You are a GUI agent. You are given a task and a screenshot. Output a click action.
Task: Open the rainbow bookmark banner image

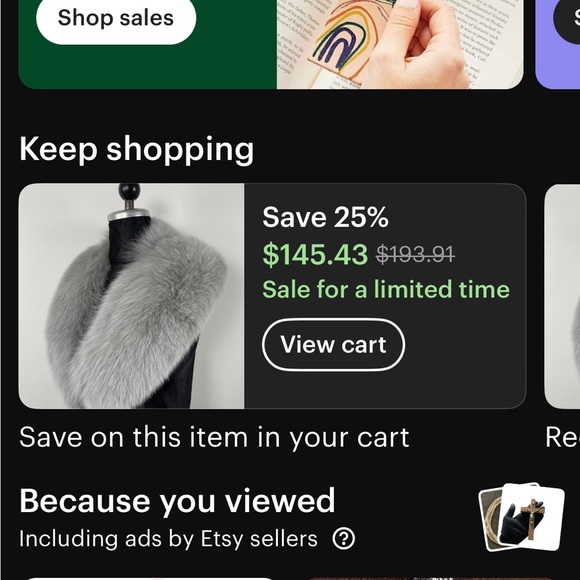coord(400,44)
